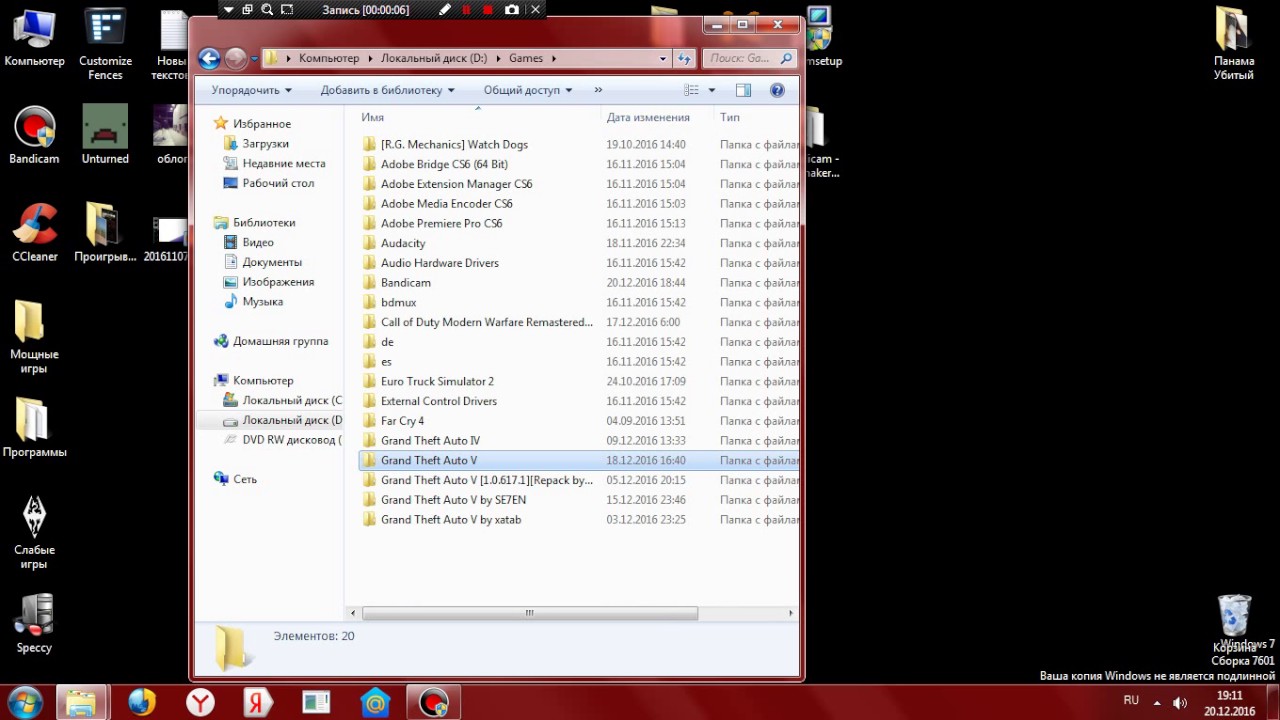Open the Windows Start orb
The image size is (1280, 720).
coord(24,702)
